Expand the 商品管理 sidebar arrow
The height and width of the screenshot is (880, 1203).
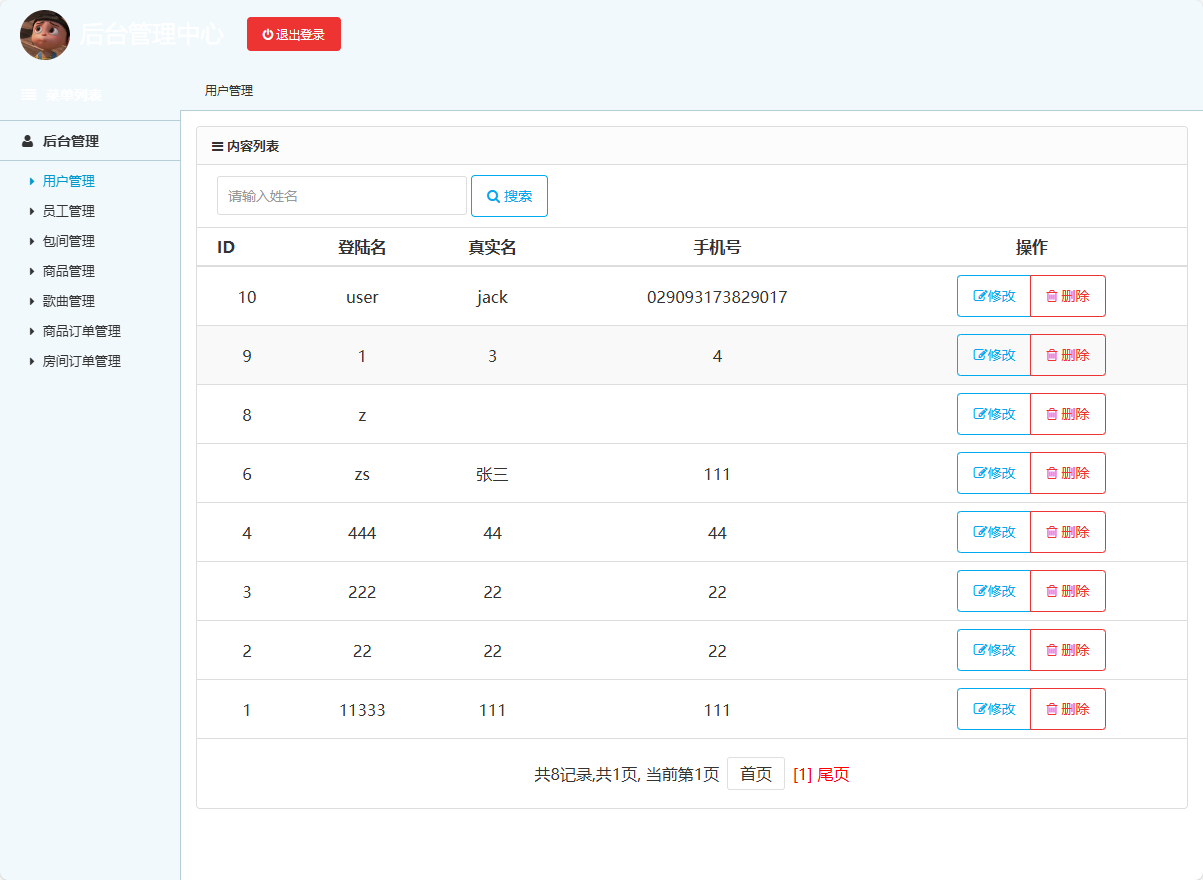[x=31, y=271]
